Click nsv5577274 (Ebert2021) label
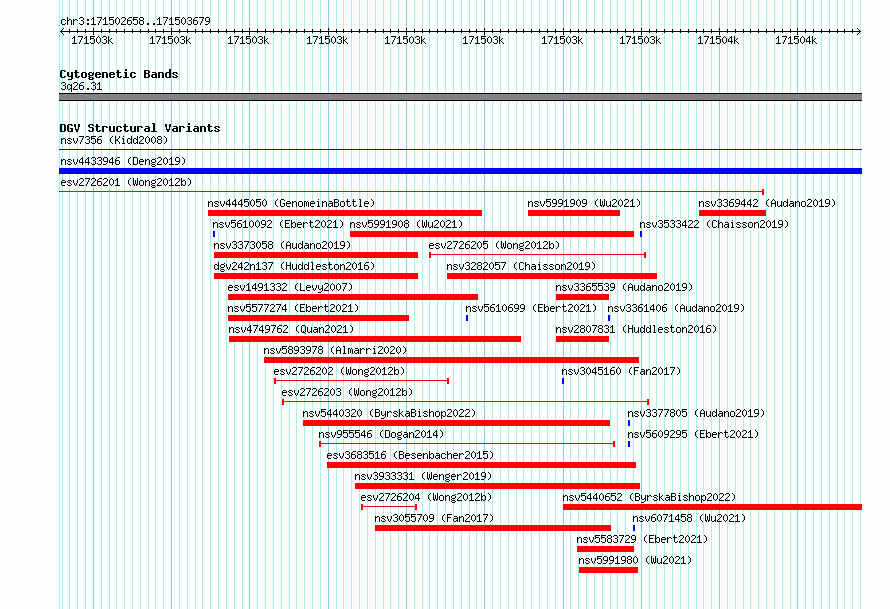The image size is (890, 609). coord(293,308)
